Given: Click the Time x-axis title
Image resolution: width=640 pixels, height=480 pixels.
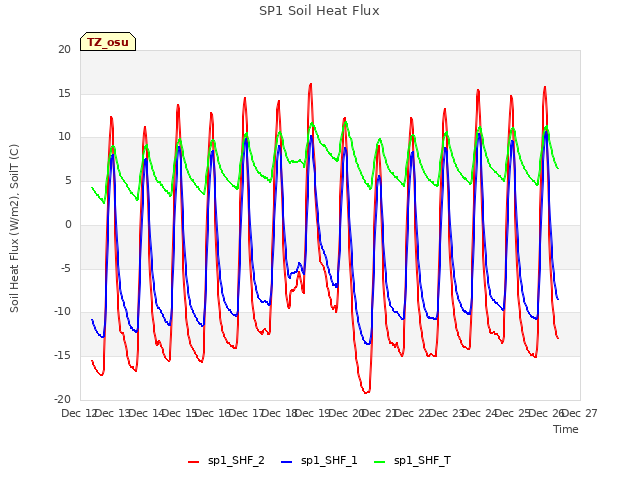Looking at the screenshot, I should click(x=566, y=429).
